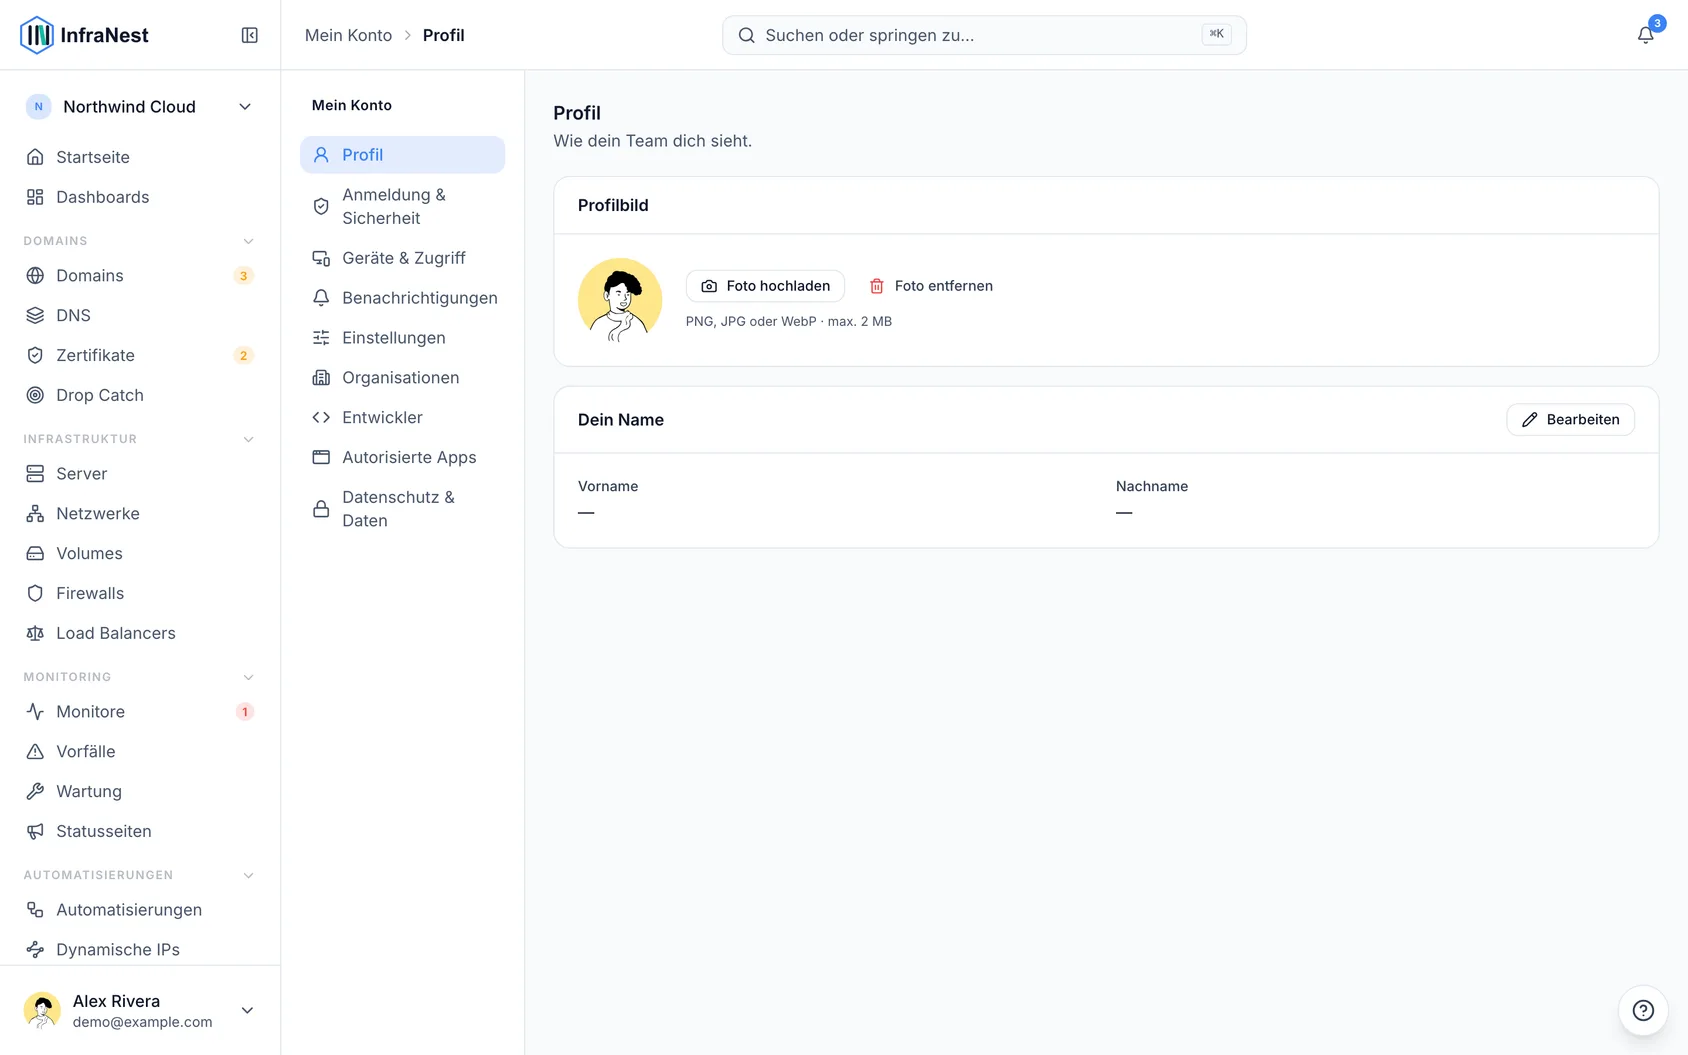Collapse the sidebar with the panel icon
This screenshot has height=1055, width=1688.
tap(250, 35)
